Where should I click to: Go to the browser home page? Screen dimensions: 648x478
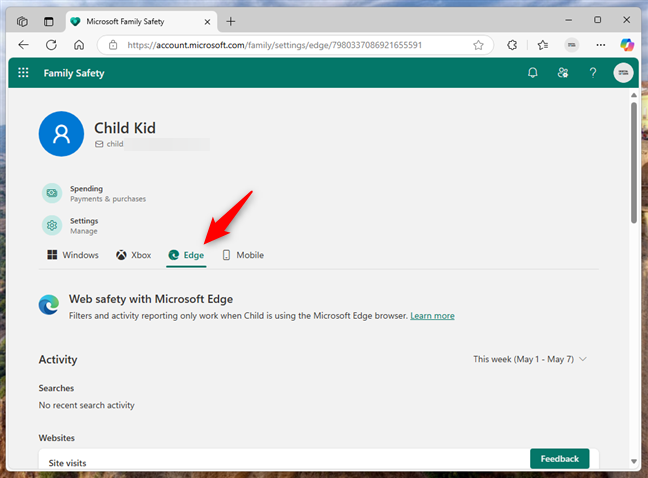(x=79, y=45)
